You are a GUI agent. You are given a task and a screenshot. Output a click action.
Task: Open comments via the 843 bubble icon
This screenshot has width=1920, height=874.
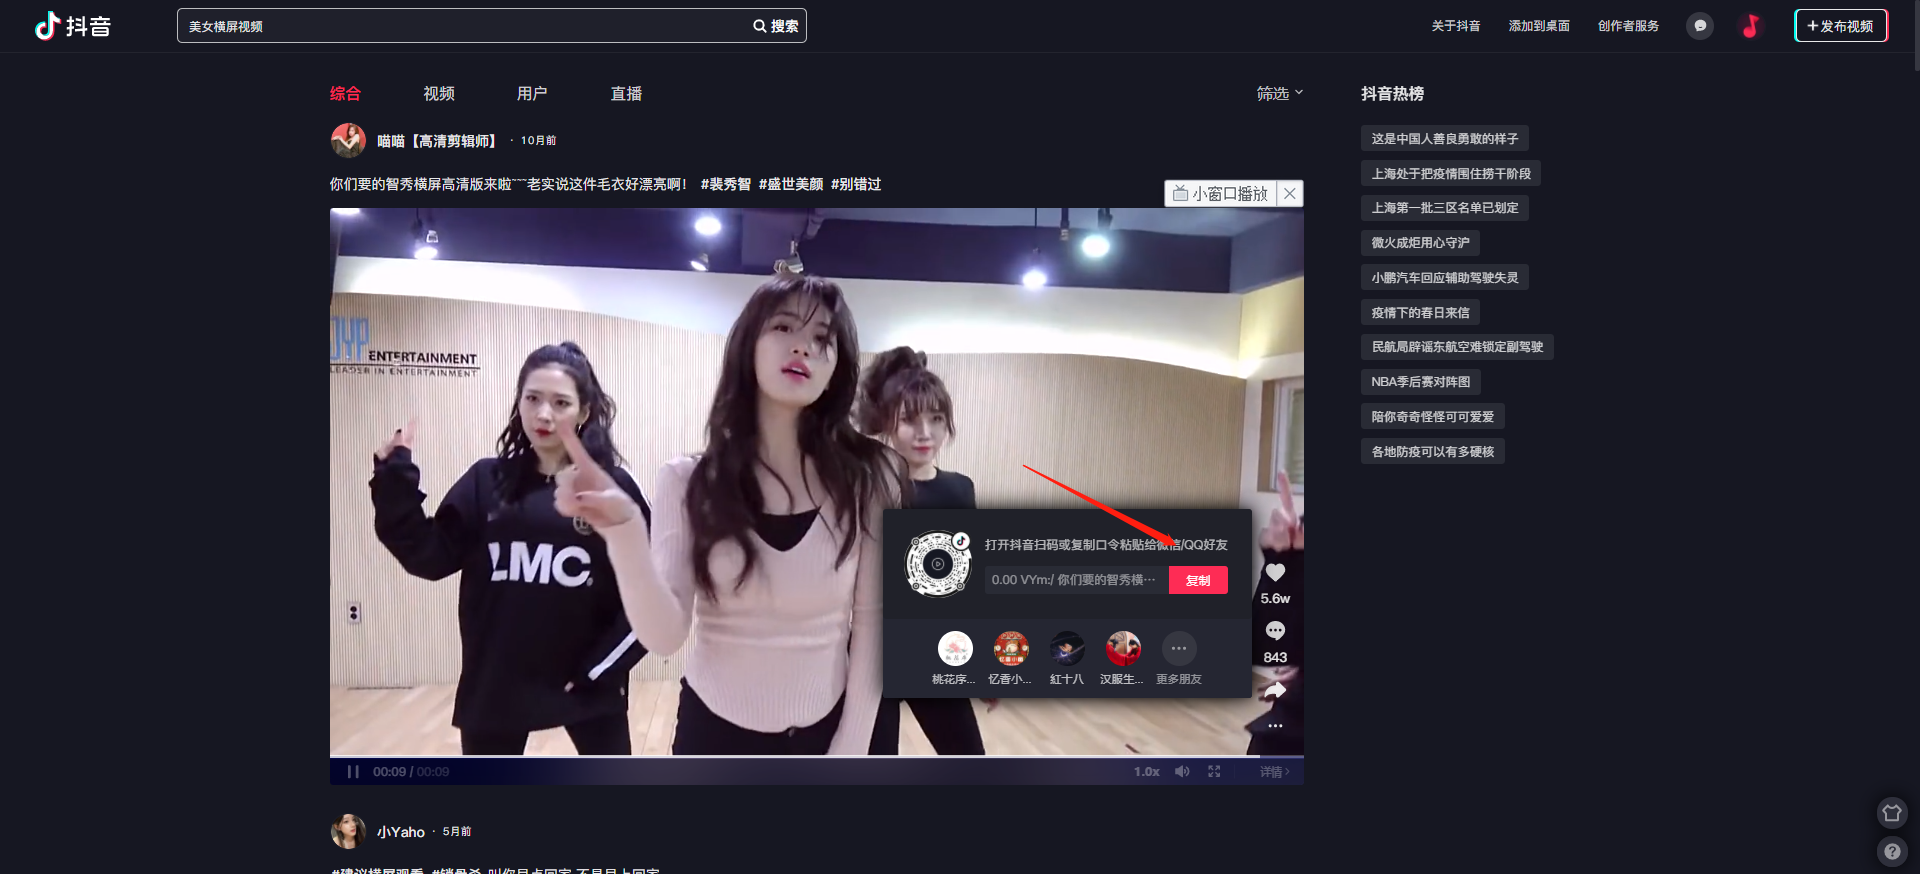[x=1275, y=631]
